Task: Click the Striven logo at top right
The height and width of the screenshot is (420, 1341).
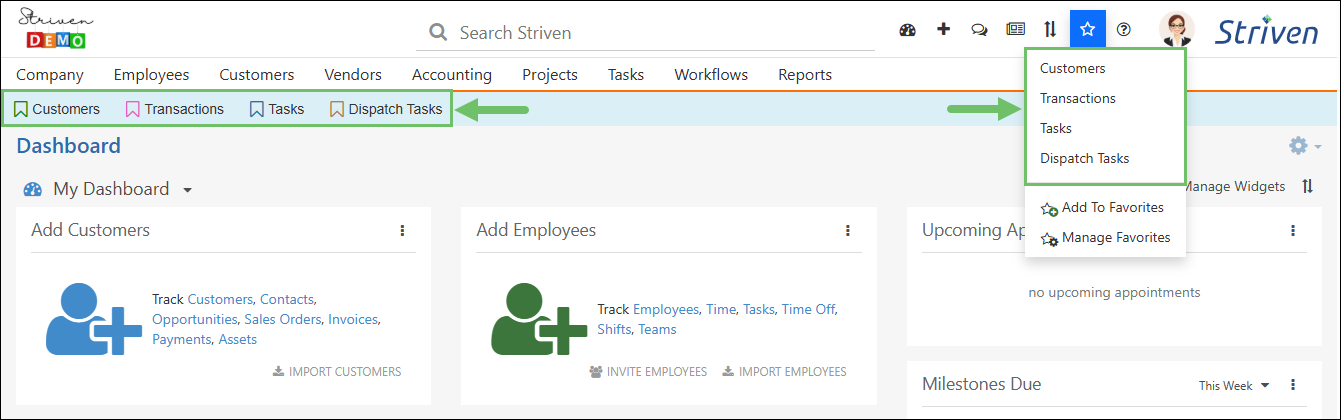Action: tap(1267, 30)
